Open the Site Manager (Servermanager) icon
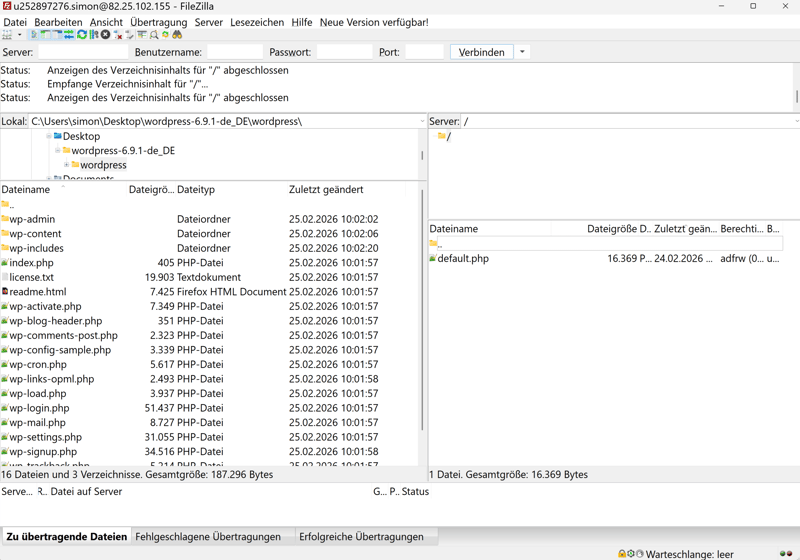Screen dimensions: 800x560 (8, 35)
